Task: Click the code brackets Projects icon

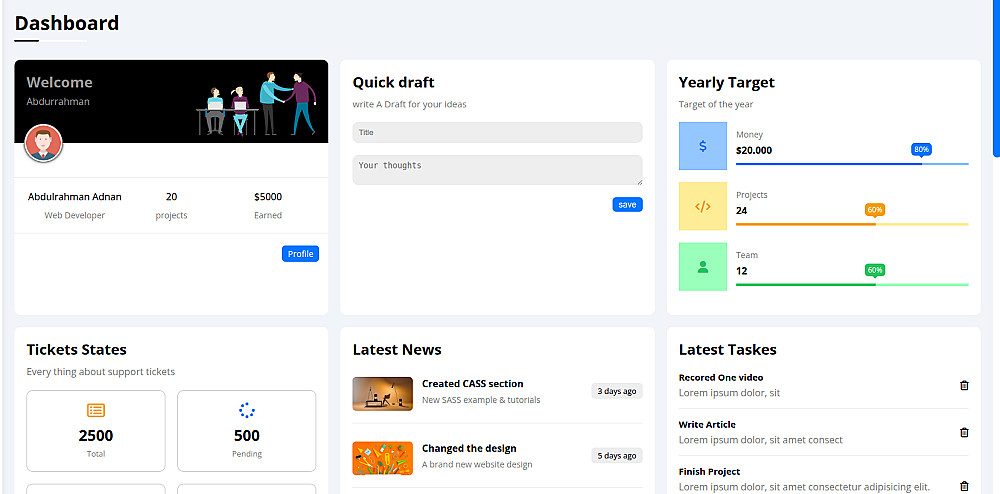Action: click(x=702, y=206)
